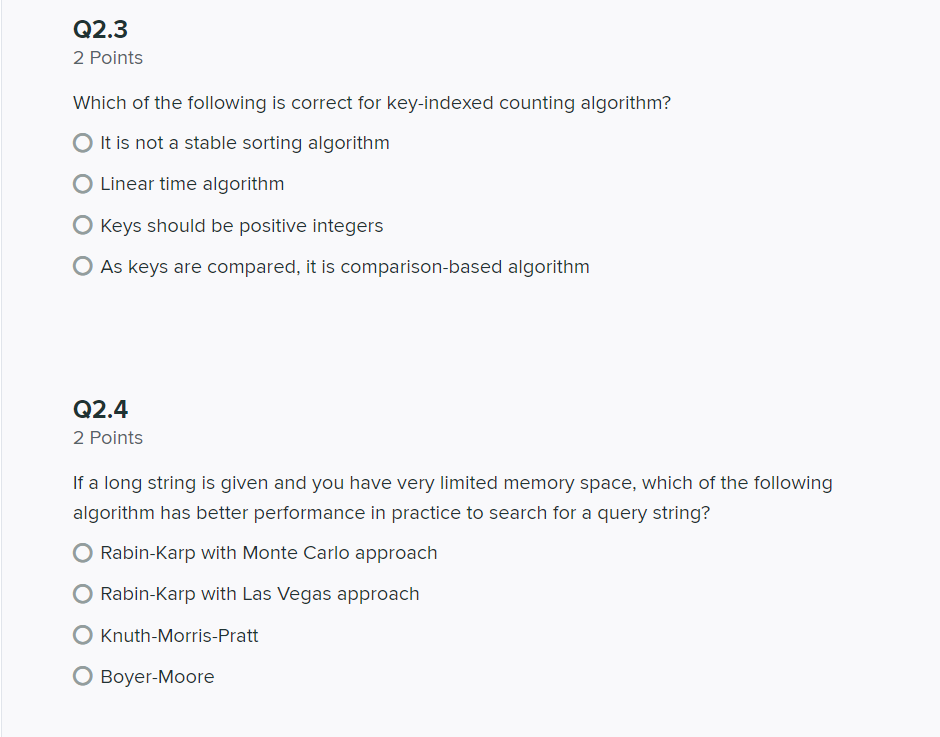Click the stable sorting algorithm answer text
Image resolution: width=940 pixels, height=737 pixels.
[x=244, y=142]
